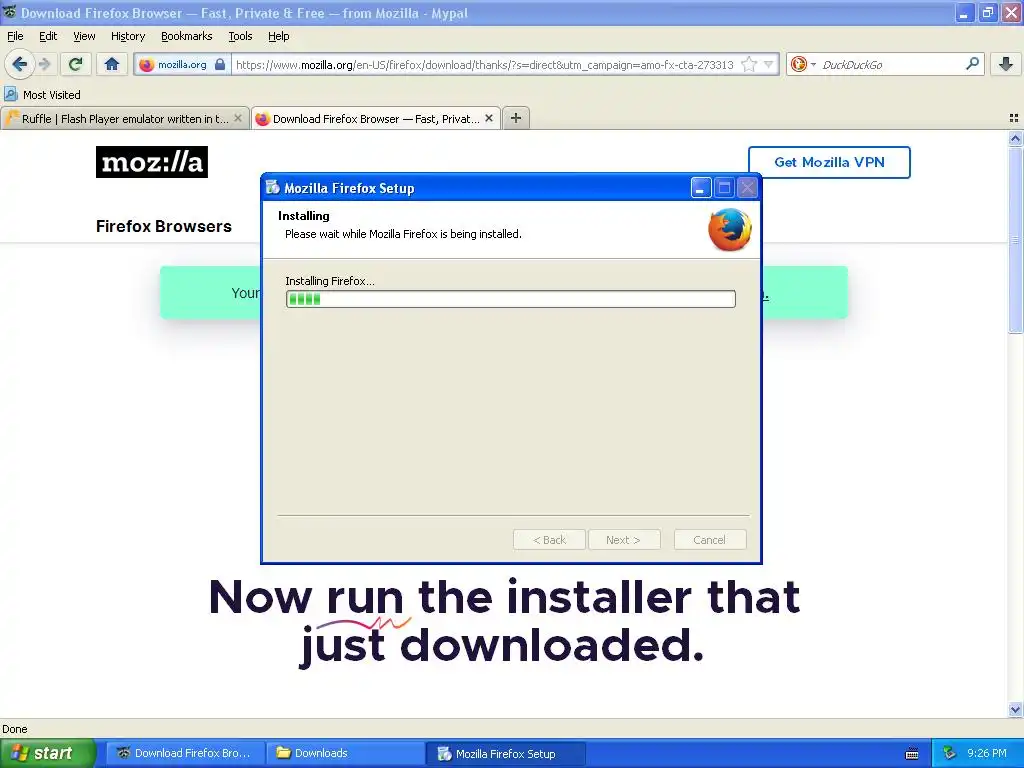The height and width of the screenshot is (768, 1024).
Task: Click Next > in the Firefox Setup
Action: [x=623, y=540]
